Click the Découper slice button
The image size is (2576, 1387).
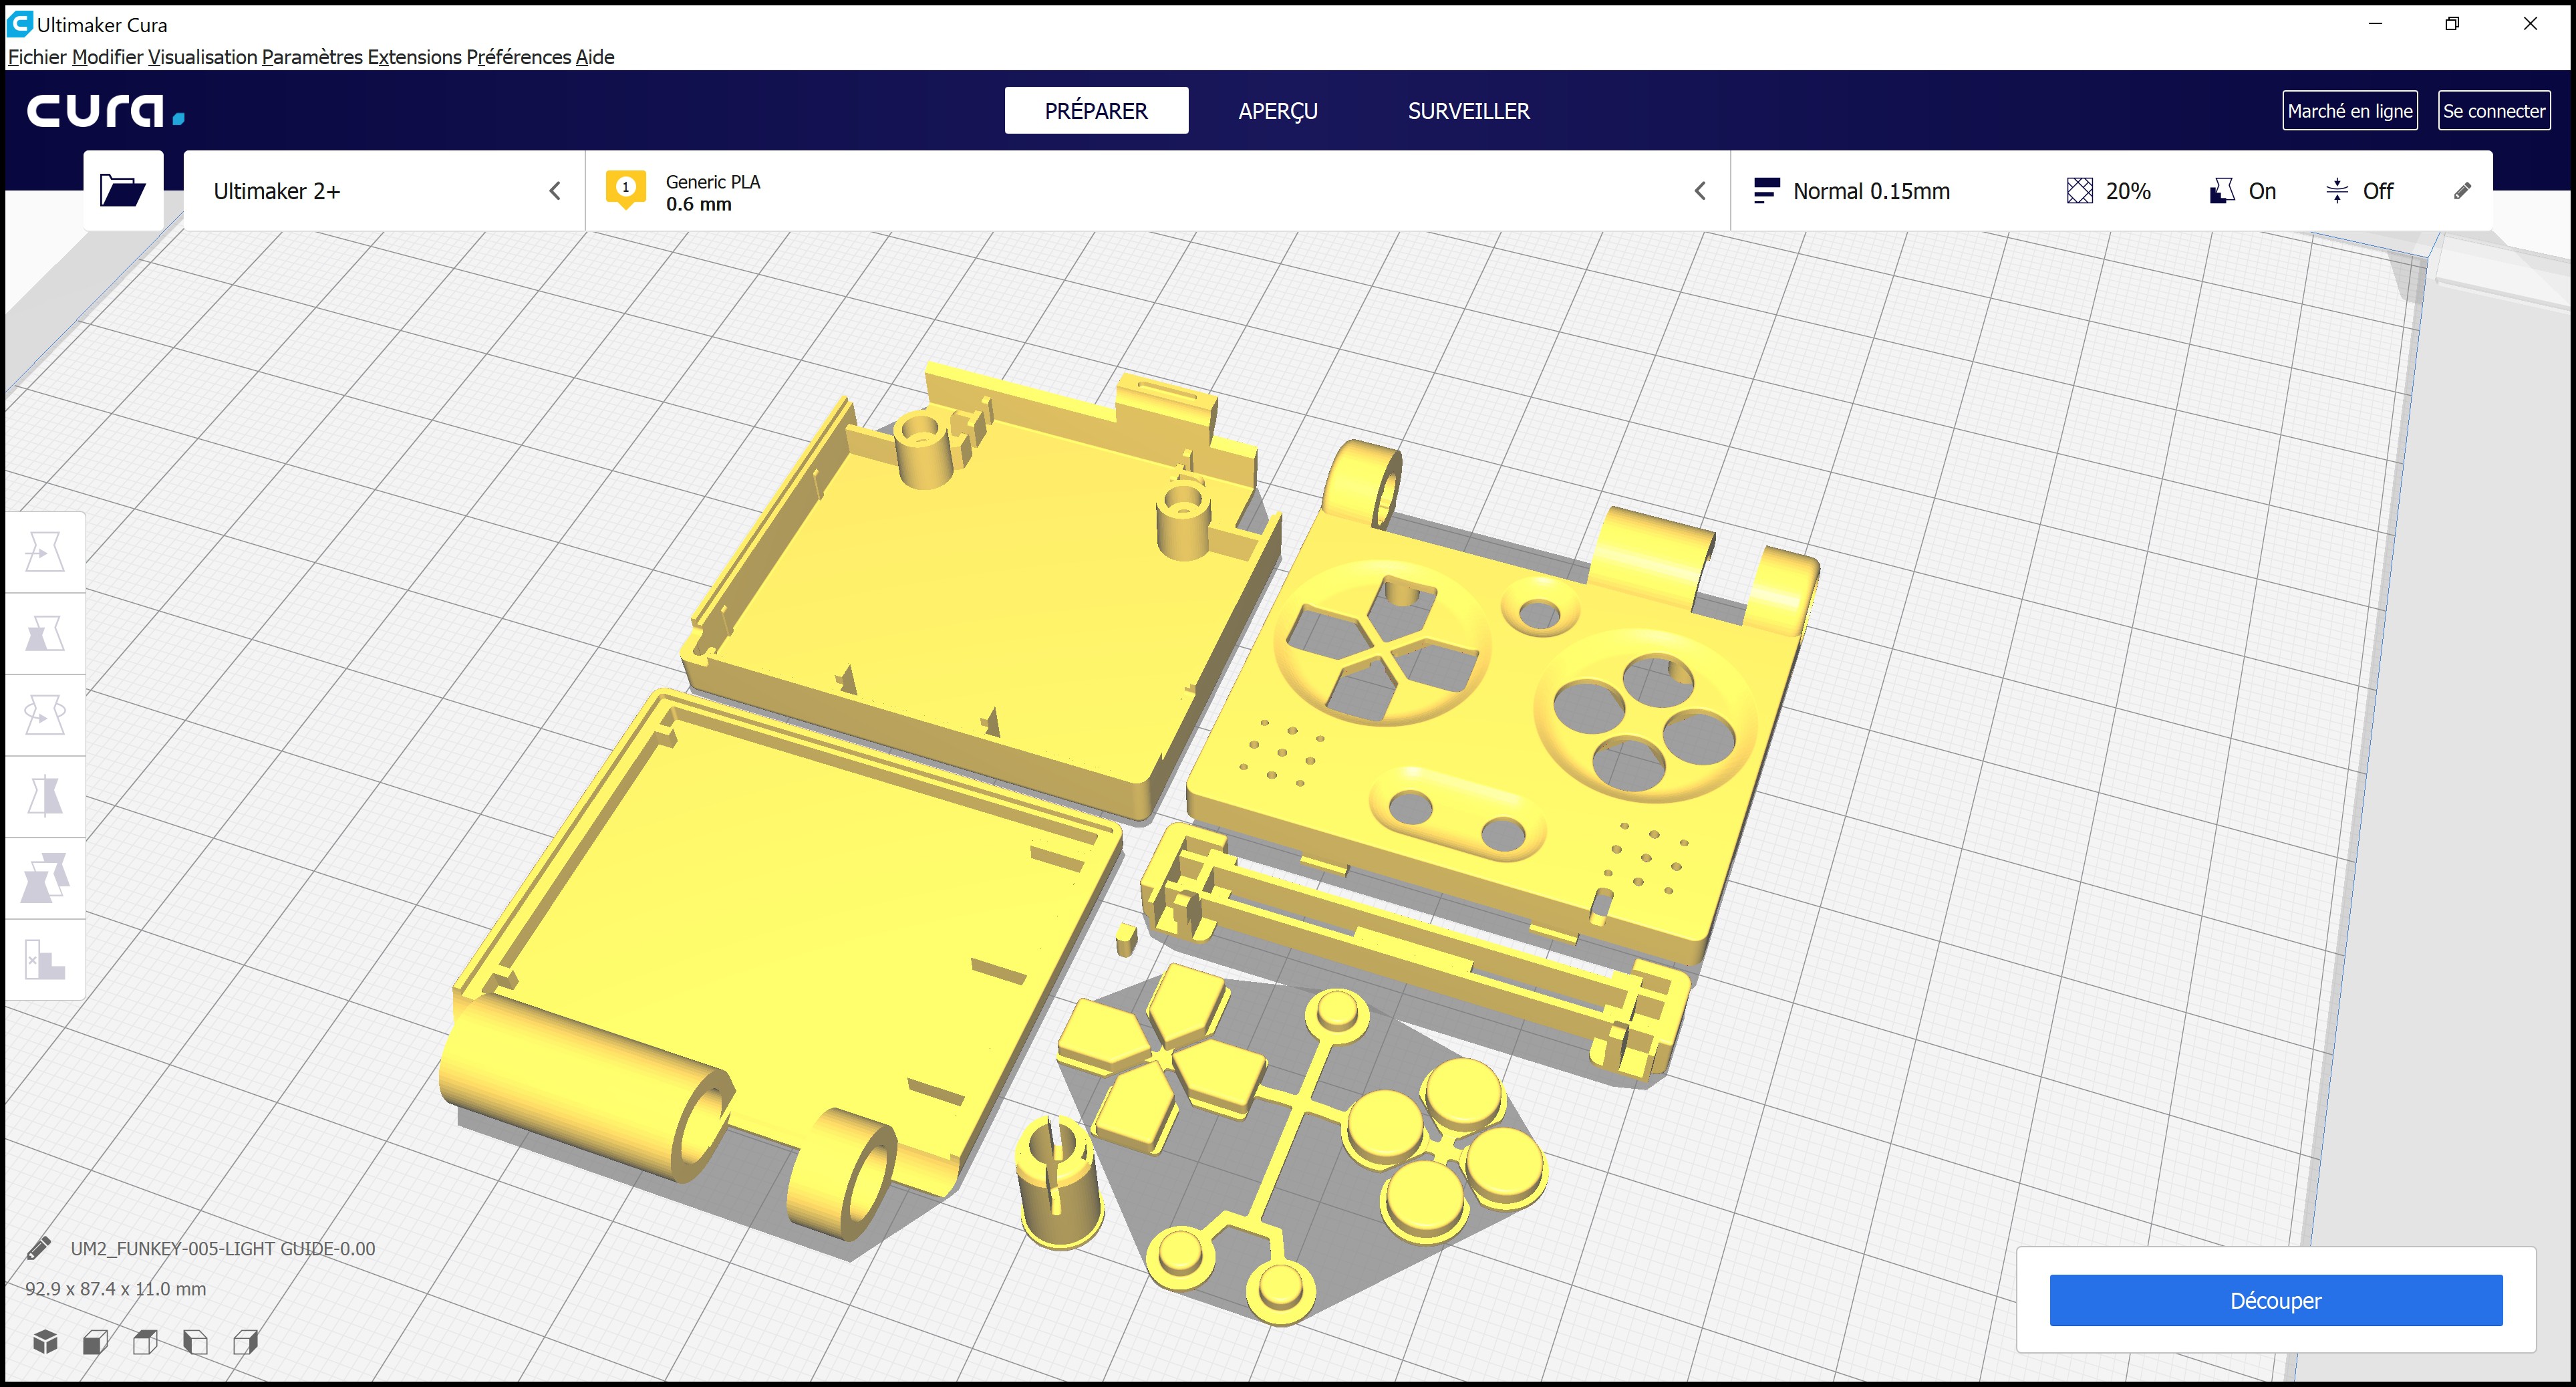pyautogui.click(x=2275, y=1300)
